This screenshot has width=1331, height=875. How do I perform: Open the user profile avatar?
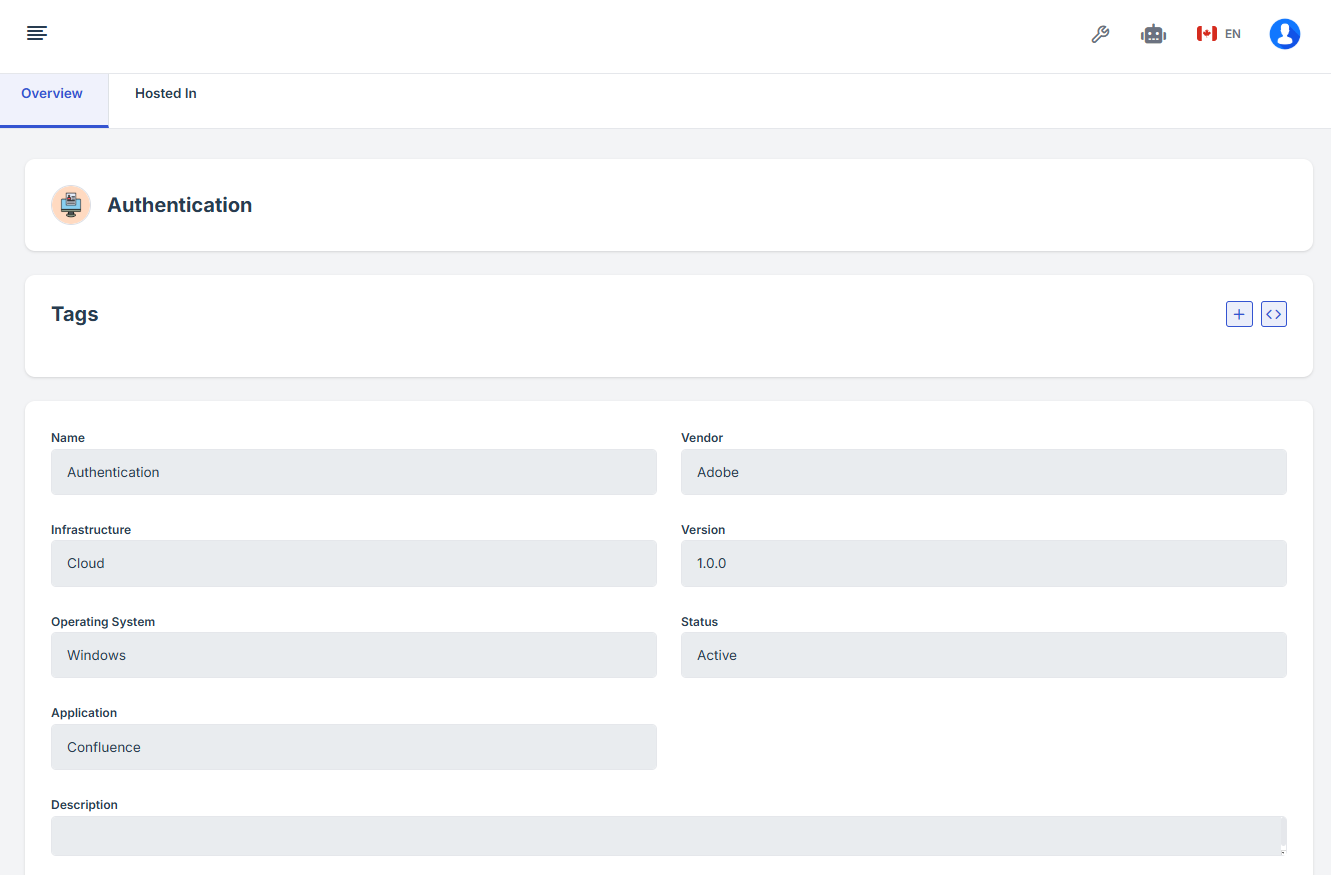[1284, 34]
